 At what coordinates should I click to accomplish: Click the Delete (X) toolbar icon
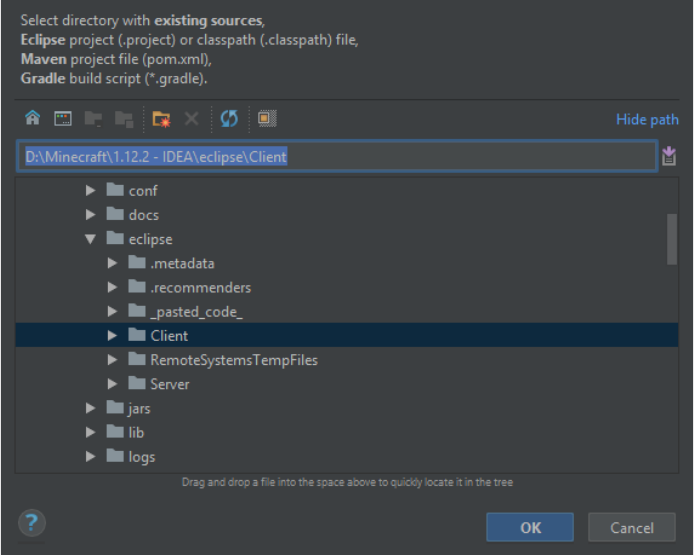(191, 119)
